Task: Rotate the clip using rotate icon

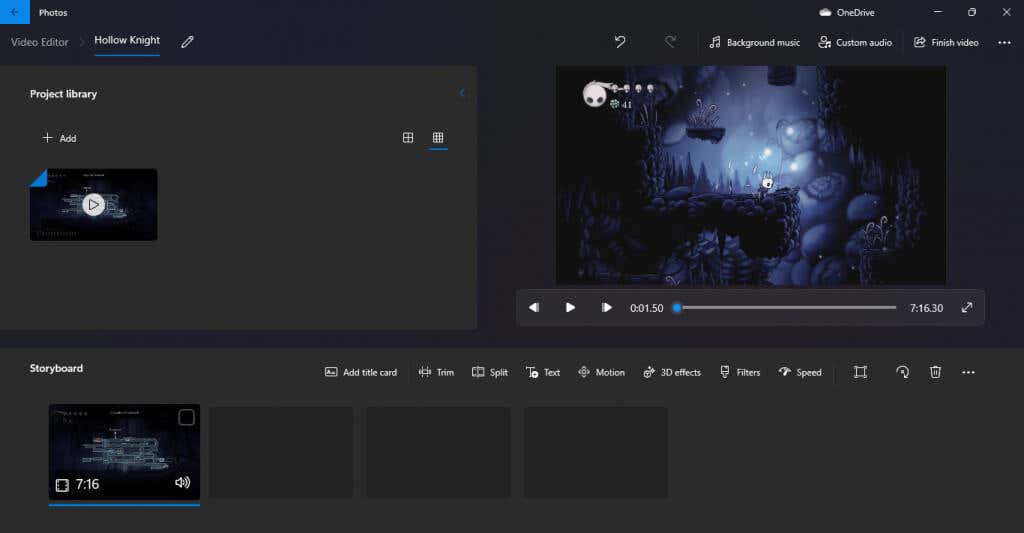Action: [903, 372]
